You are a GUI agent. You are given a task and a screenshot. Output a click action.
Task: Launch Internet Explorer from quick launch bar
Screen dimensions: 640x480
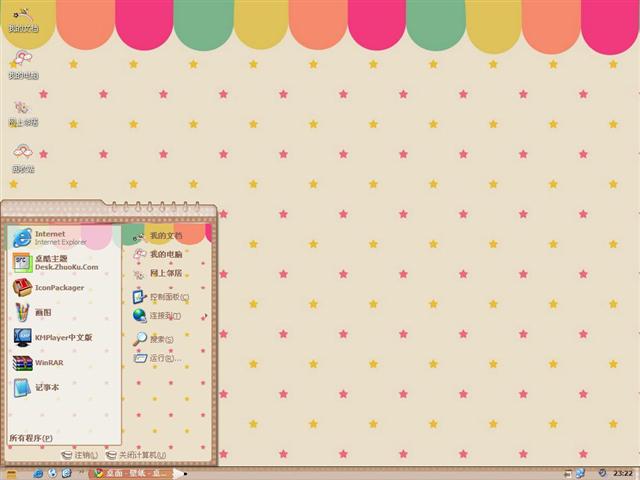coord(38,473)
